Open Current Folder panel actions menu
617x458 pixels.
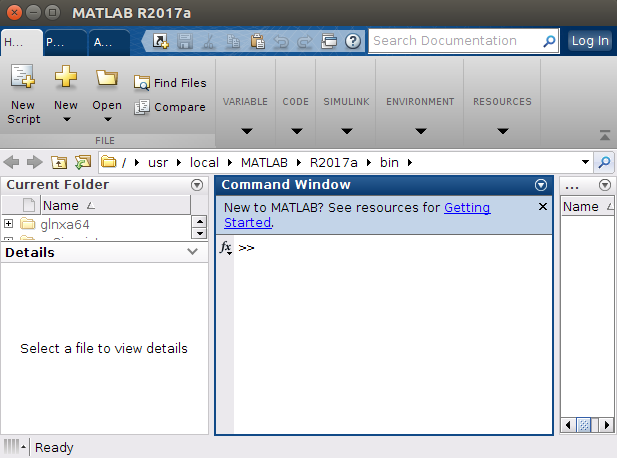click(x=197, y=185)
